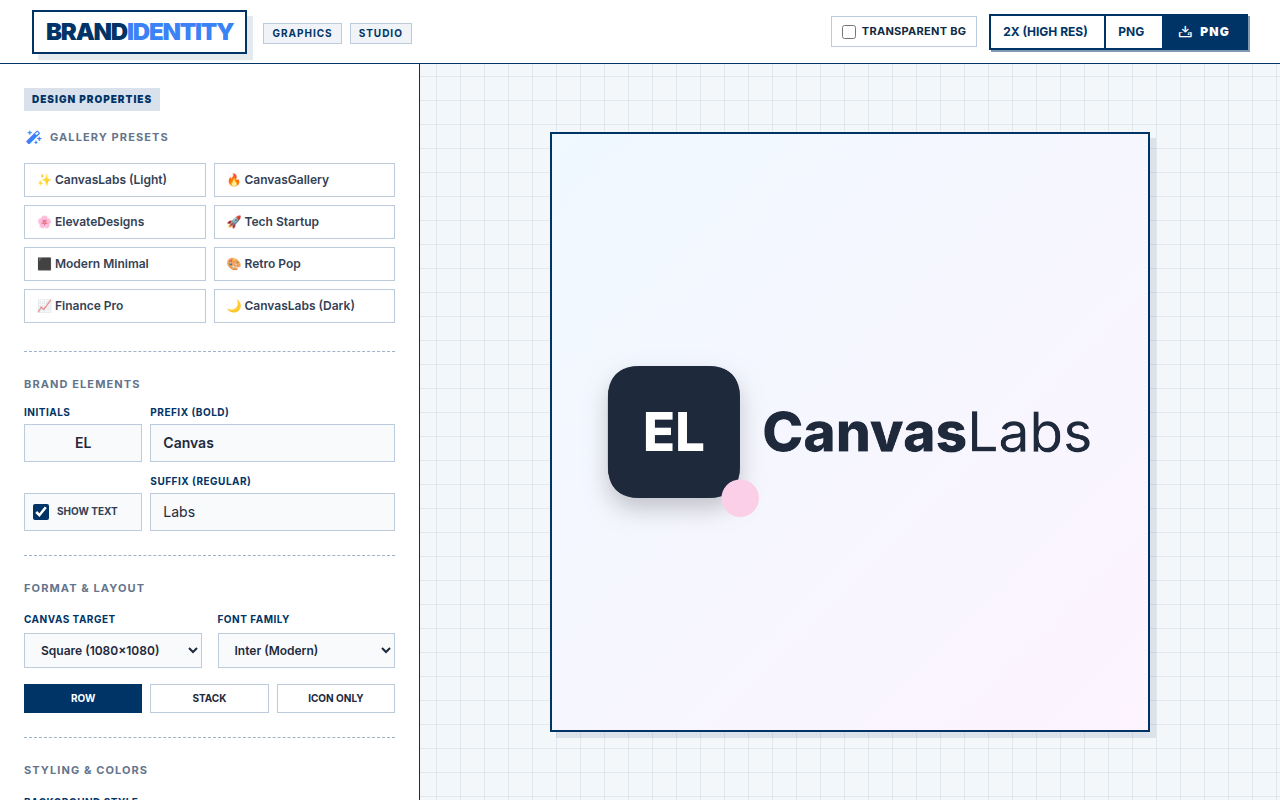Apply the Tech Startup rocket preset
1280x800 pixels.
tap(304, 222)
